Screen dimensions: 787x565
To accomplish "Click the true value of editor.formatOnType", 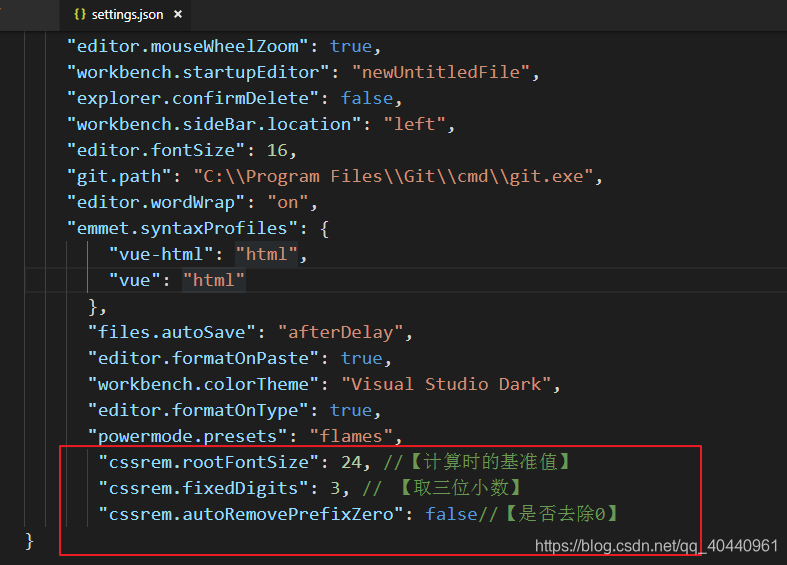I will click(351, 411).
